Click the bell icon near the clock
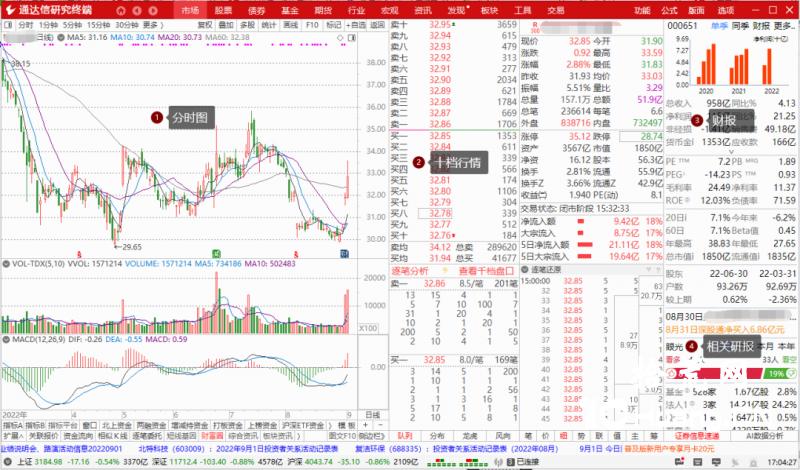Screen dimensions: 800x470 [x=753, y=462]
